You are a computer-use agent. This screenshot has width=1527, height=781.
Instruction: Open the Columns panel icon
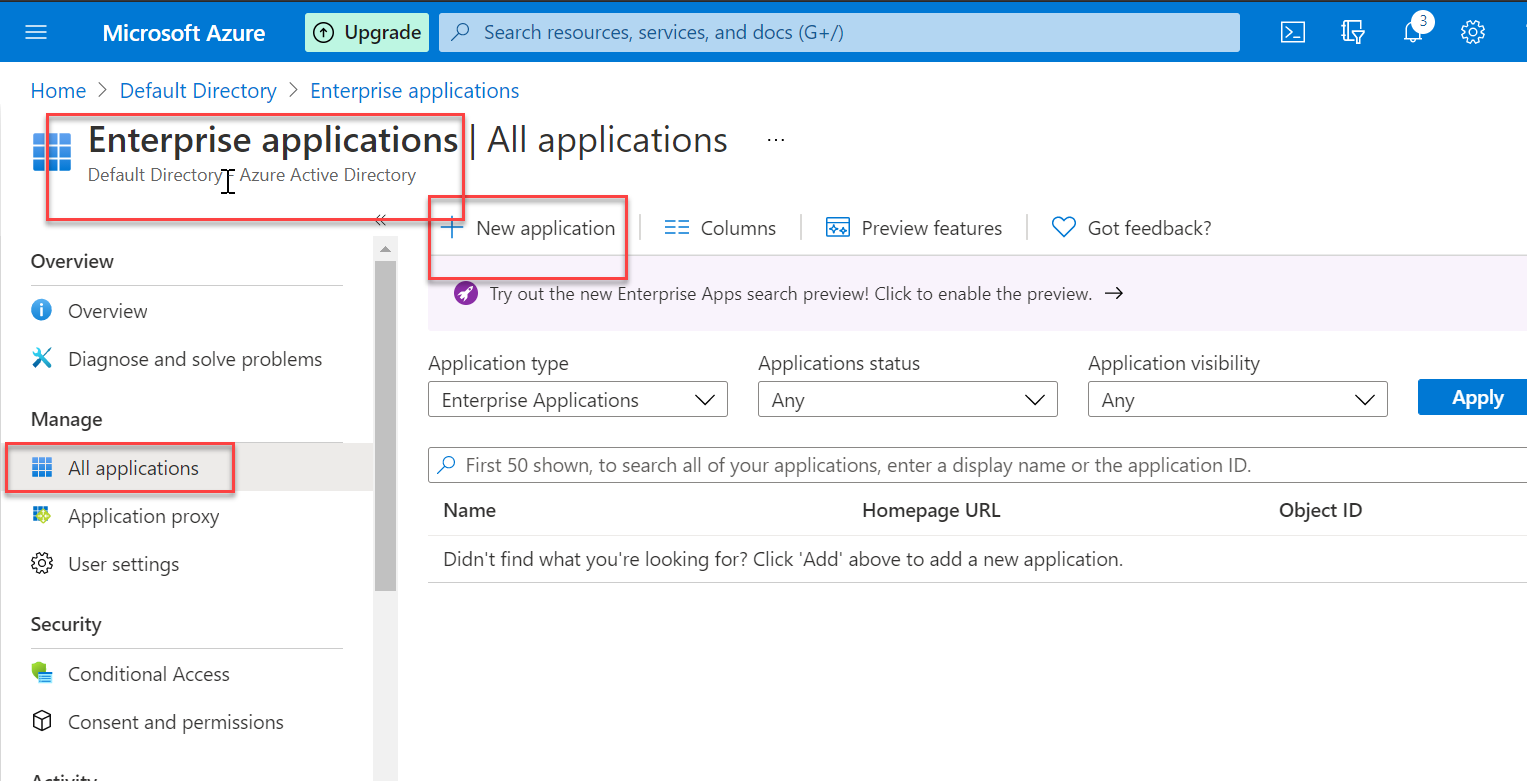677,227
